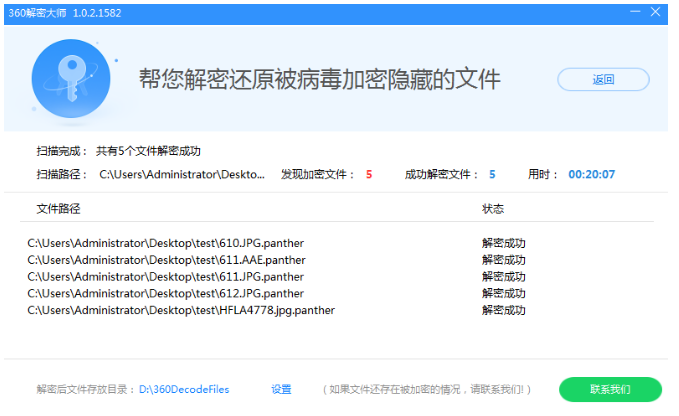679x416 pixels.
Task: Click the 共有5个文件解密成功 summary text
Action: tap(148, 151)
